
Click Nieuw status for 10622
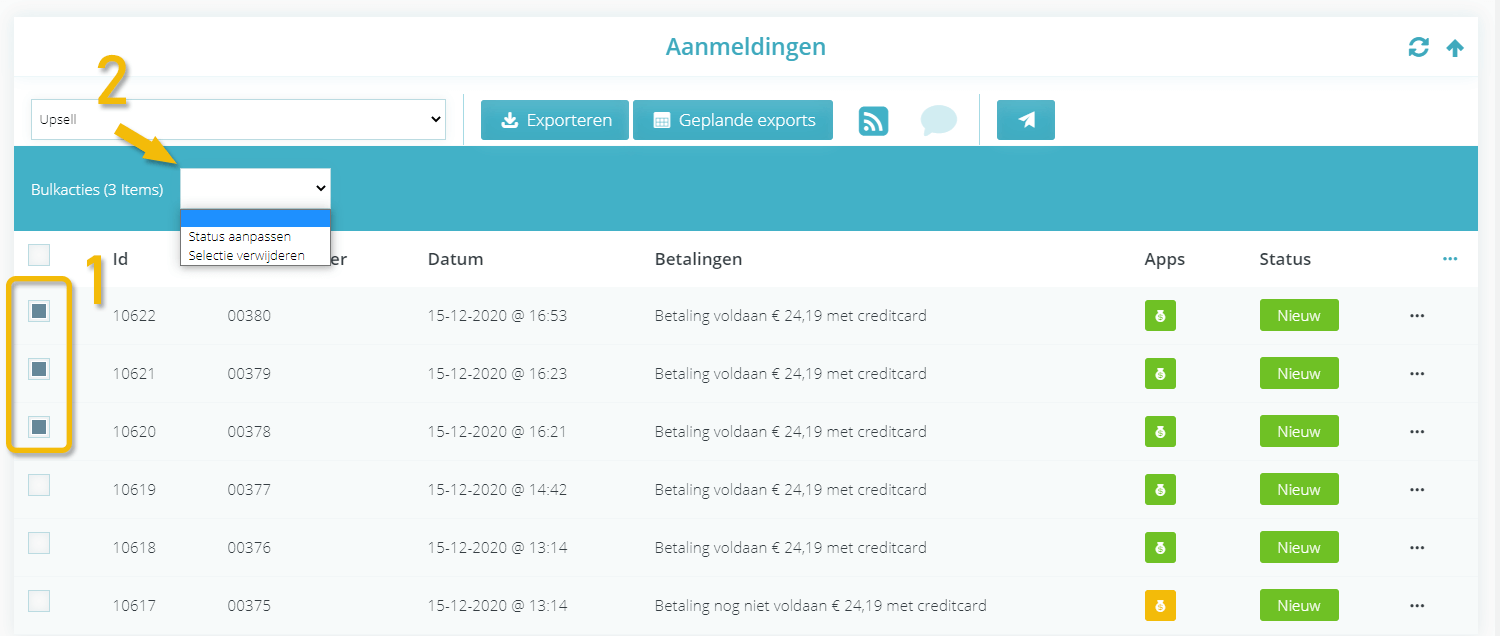[1299, 316]
